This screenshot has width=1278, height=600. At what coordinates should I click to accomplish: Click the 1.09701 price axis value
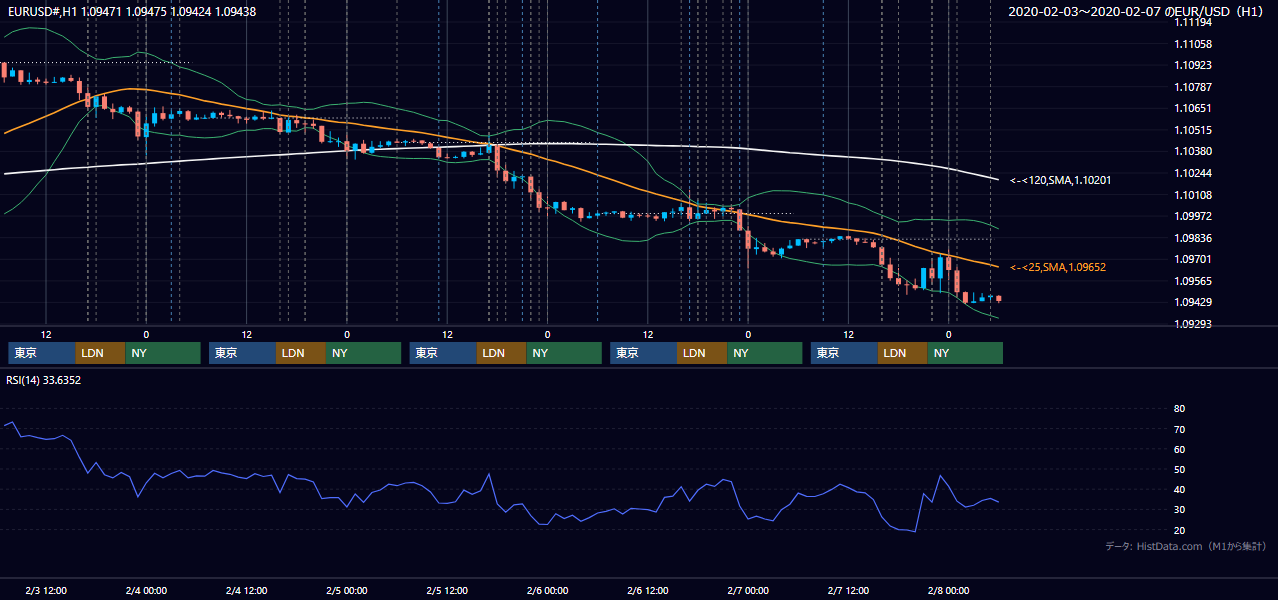[1193, 259]
